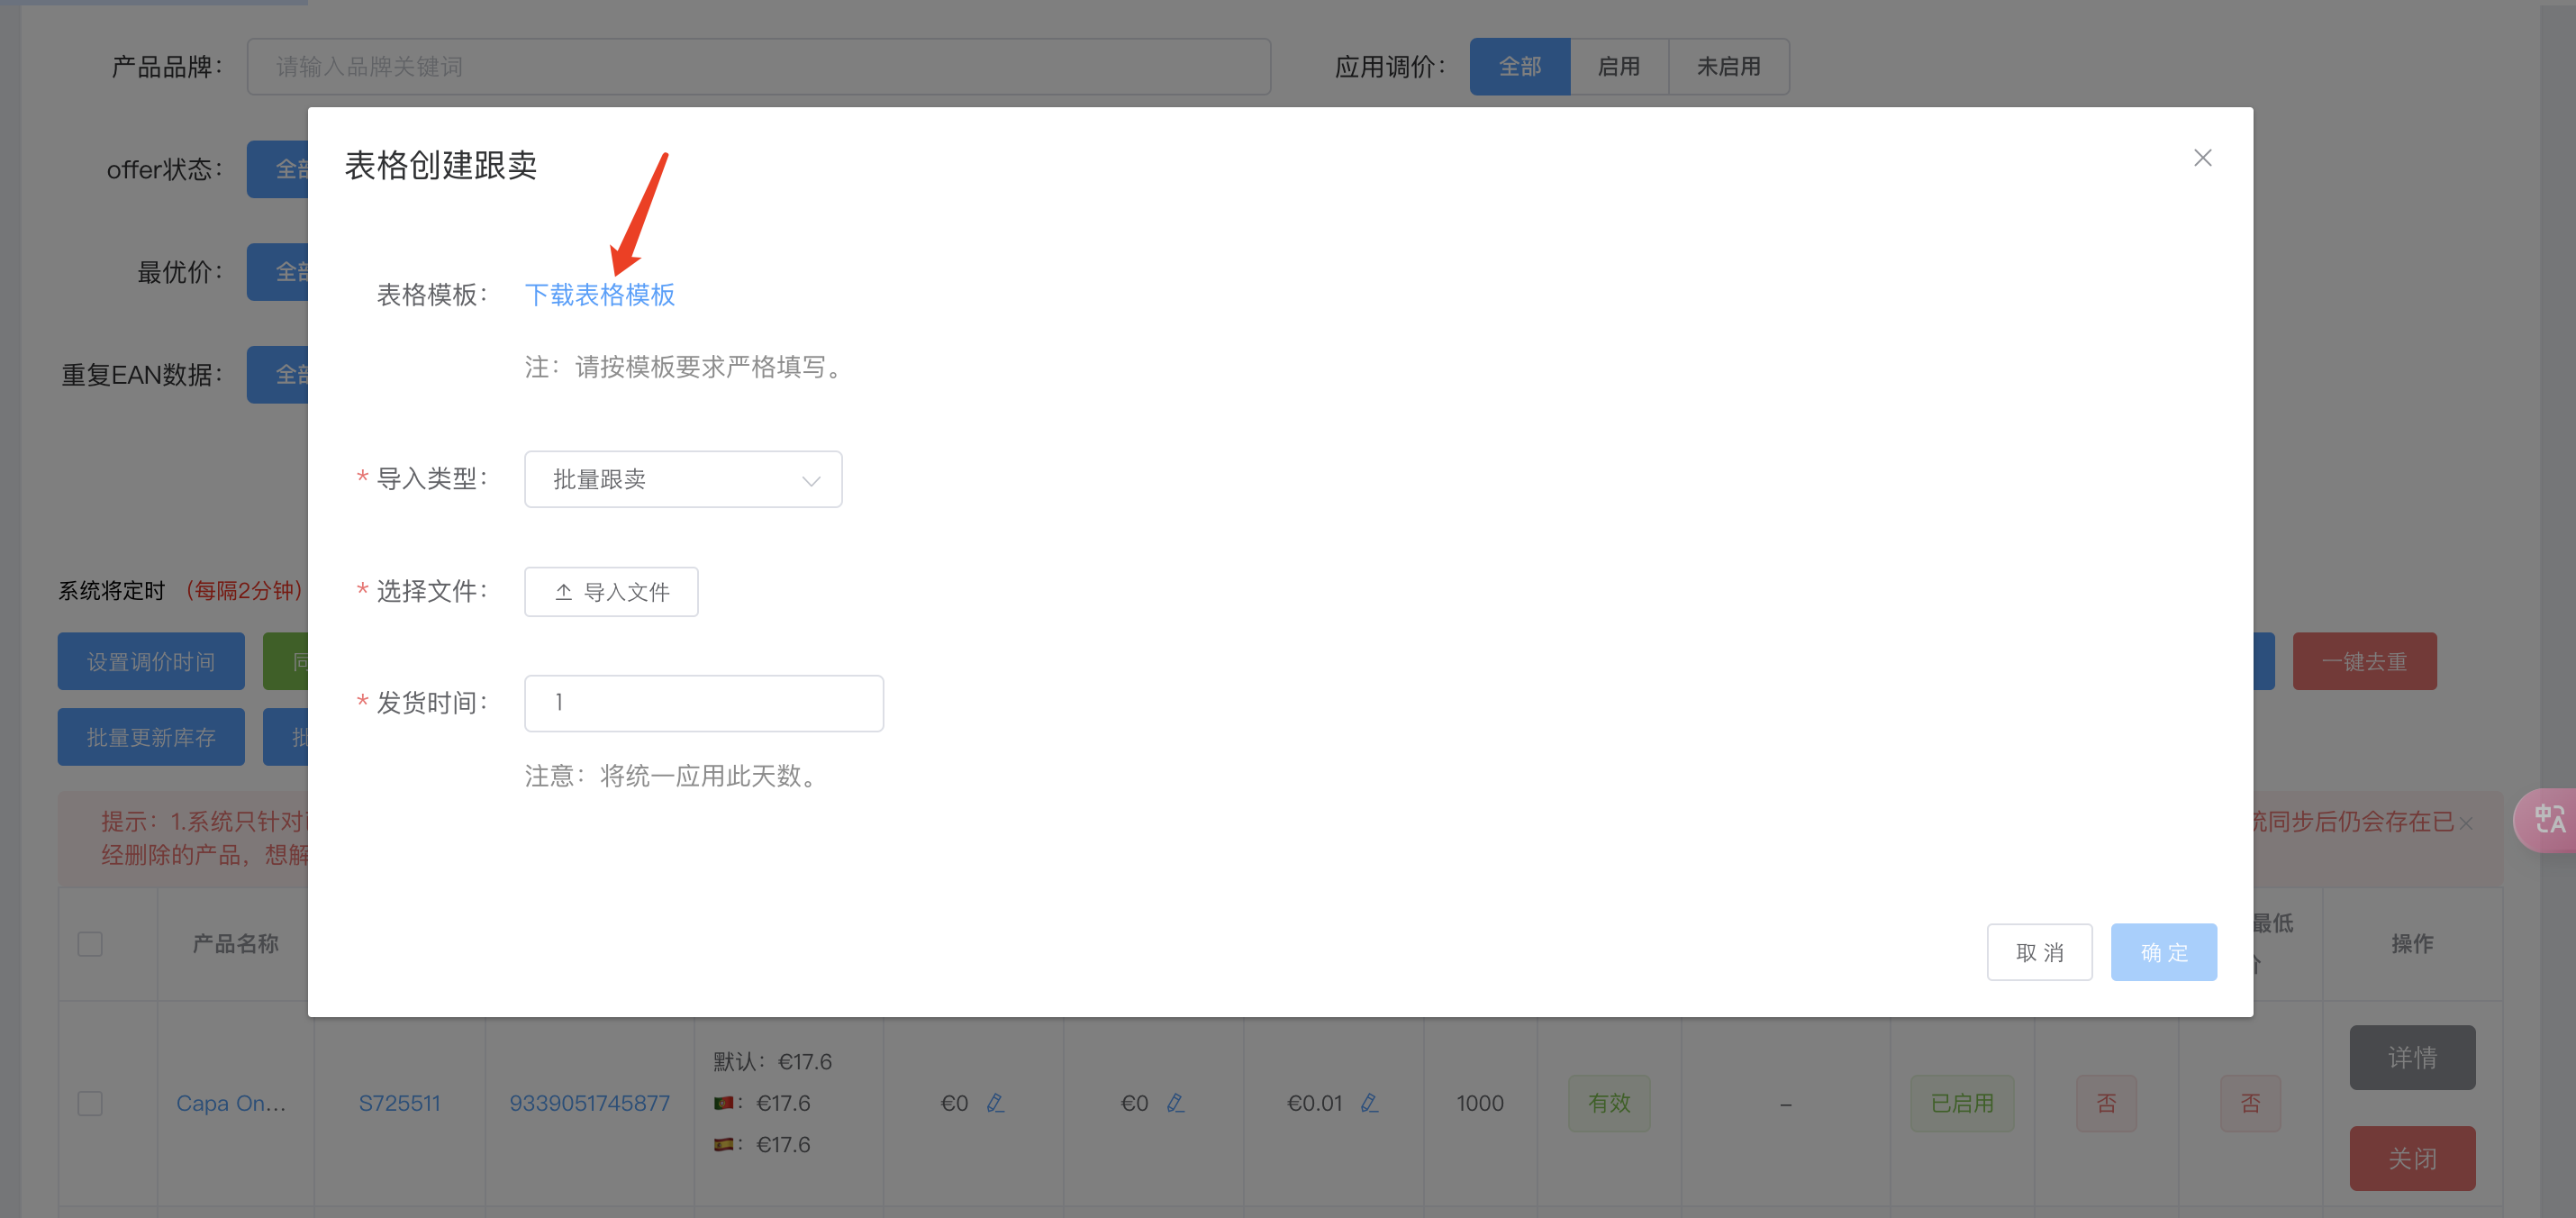The height and width of the screenshot is (1218, 2576).
Task: Switch 应用调价 filter to 未启用
Action: [1728, 66]
